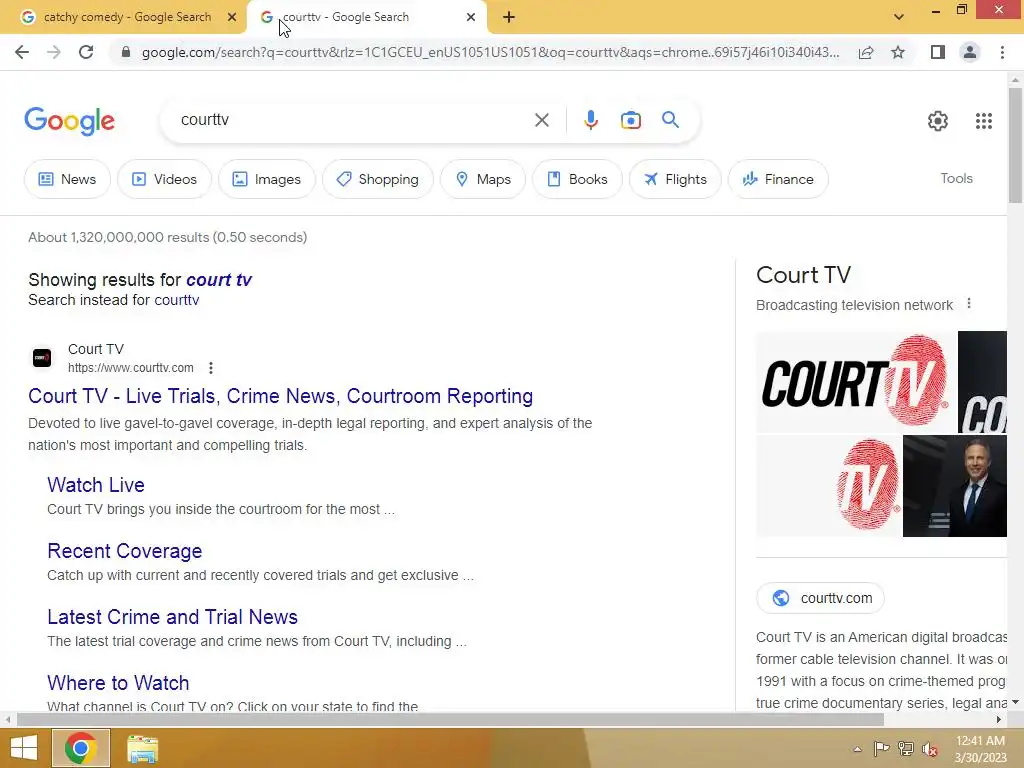Clear the search box with the X icon
Image resolution: width=1024 pixels, height=768 pixels.
point(542,120)
